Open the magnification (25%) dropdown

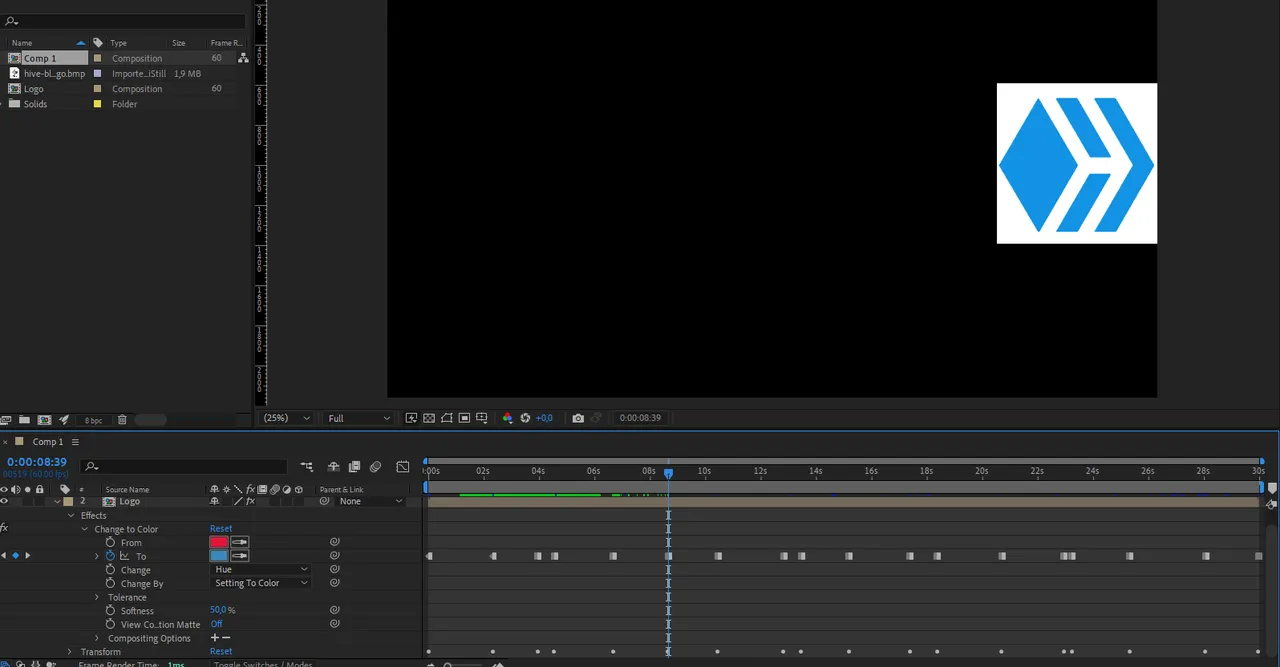287,418
